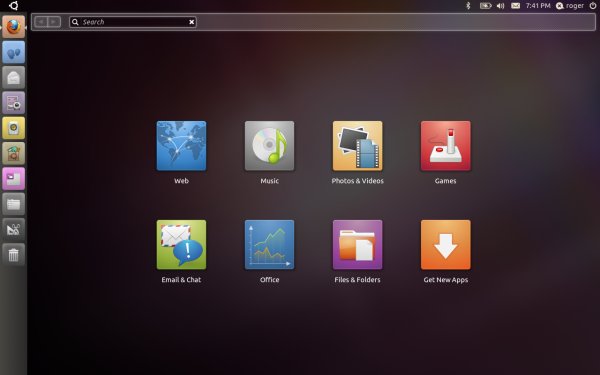Click the Files & Folders label text
600x375 pixels.
tap(357, 279)
